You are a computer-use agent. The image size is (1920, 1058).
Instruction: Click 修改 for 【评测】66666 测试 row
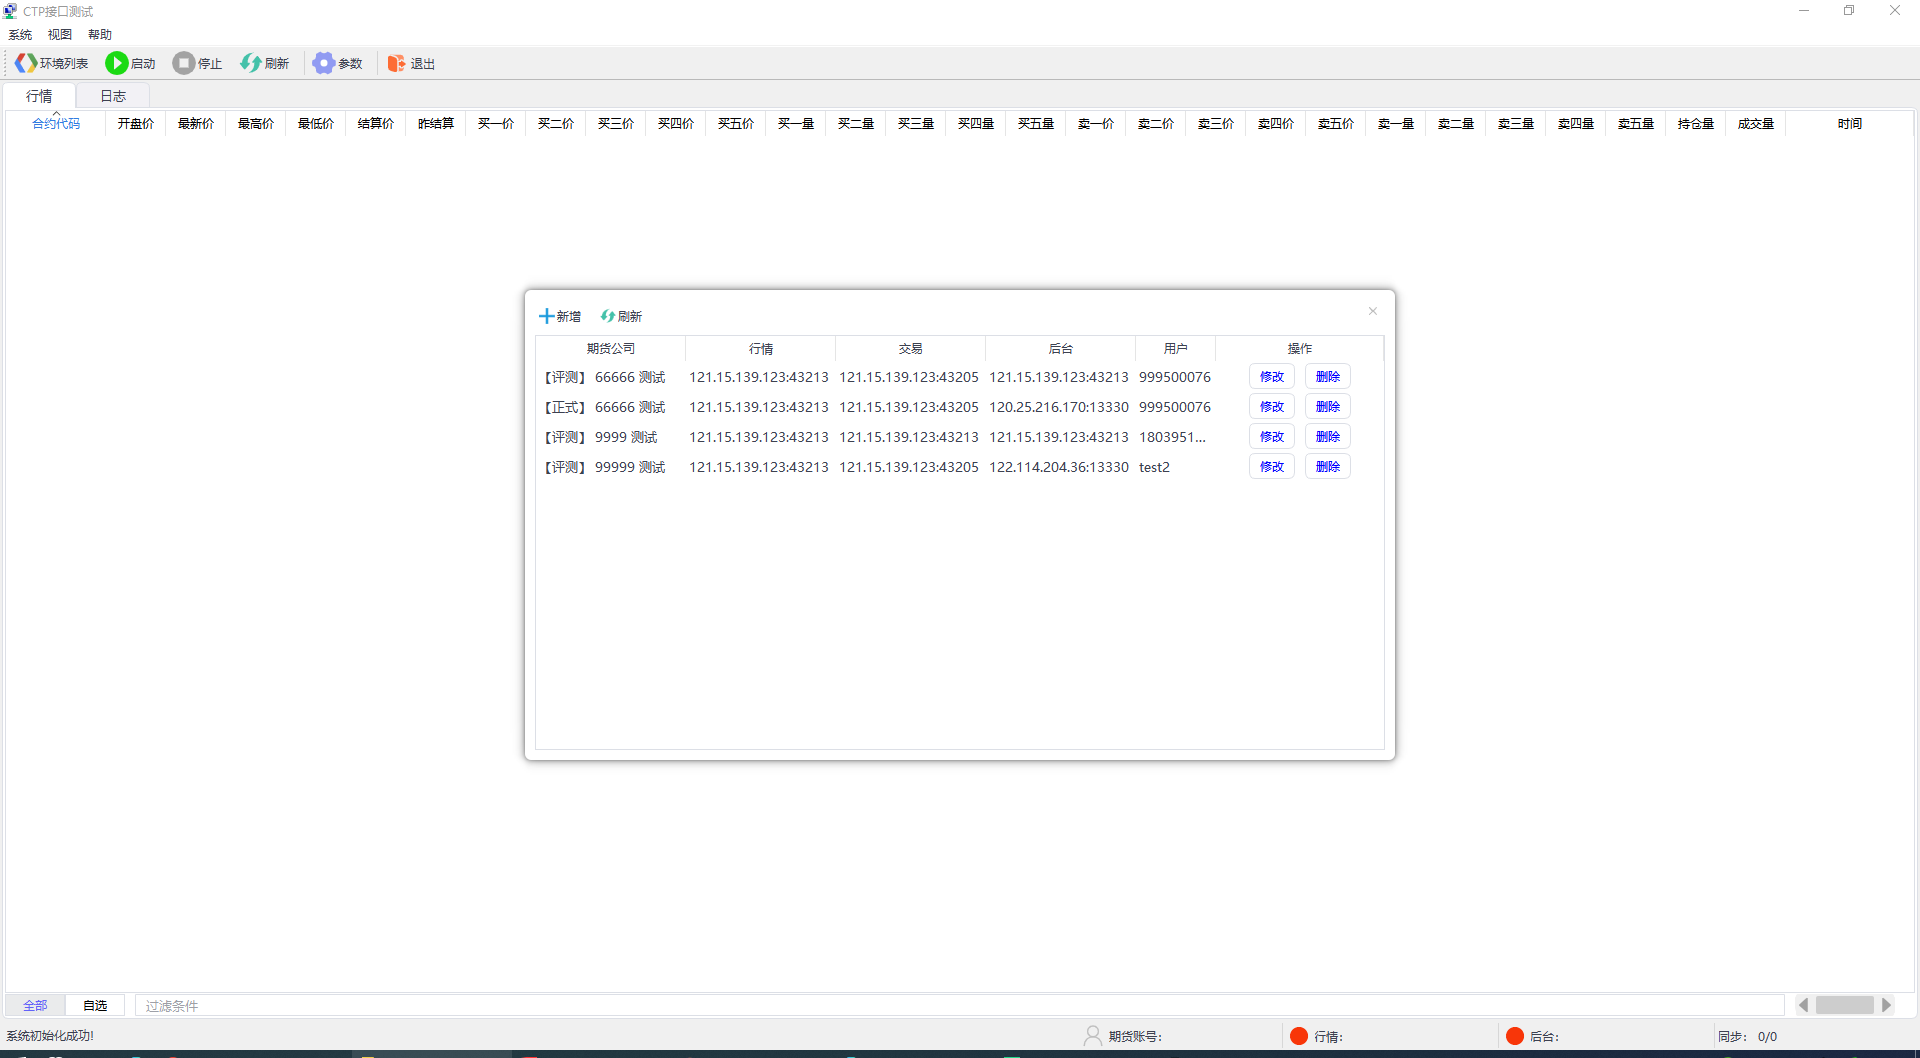[1272, 377]
